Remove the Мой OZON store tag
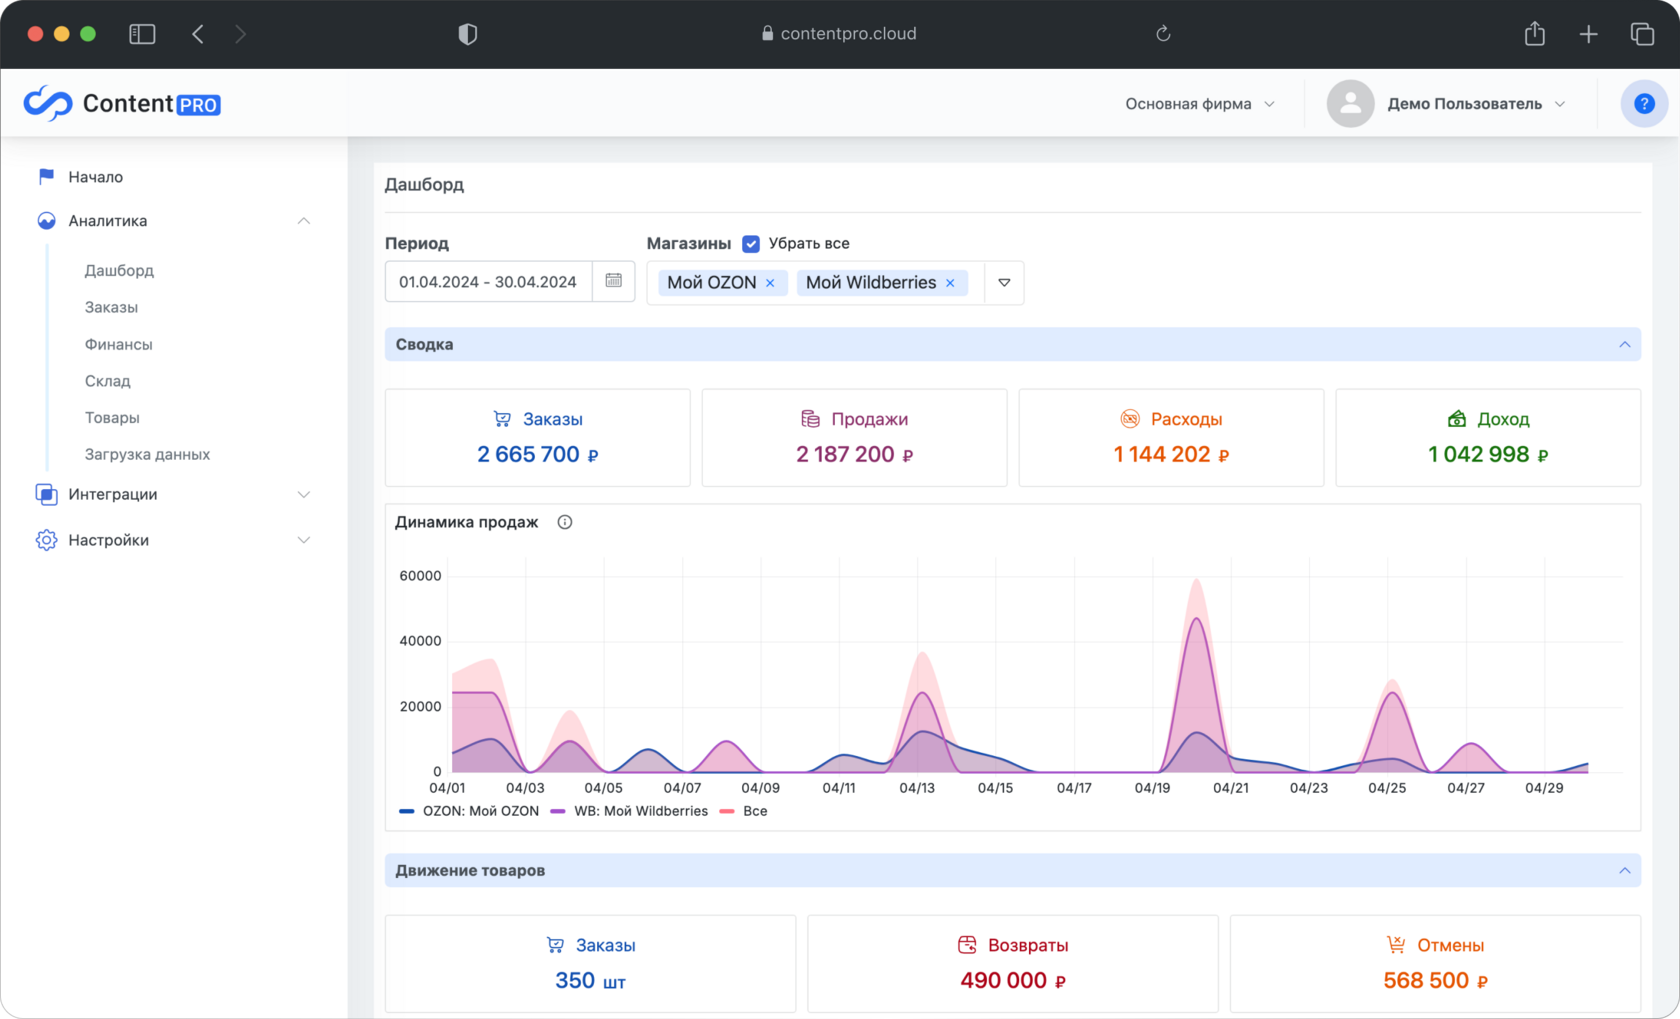The image size is (1680, 1019). [x=770, y=283]
